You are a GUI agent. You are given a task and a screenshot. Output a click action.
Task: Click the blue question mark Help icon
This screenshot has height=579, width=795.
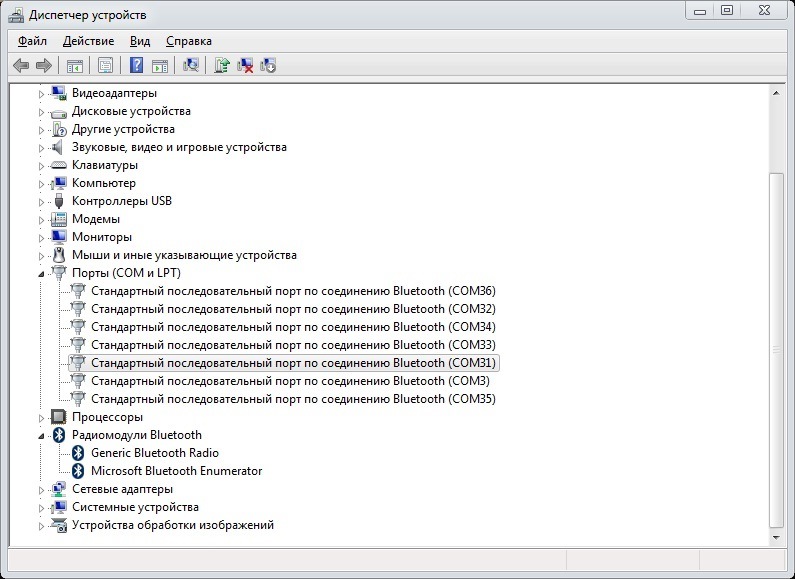136,65
